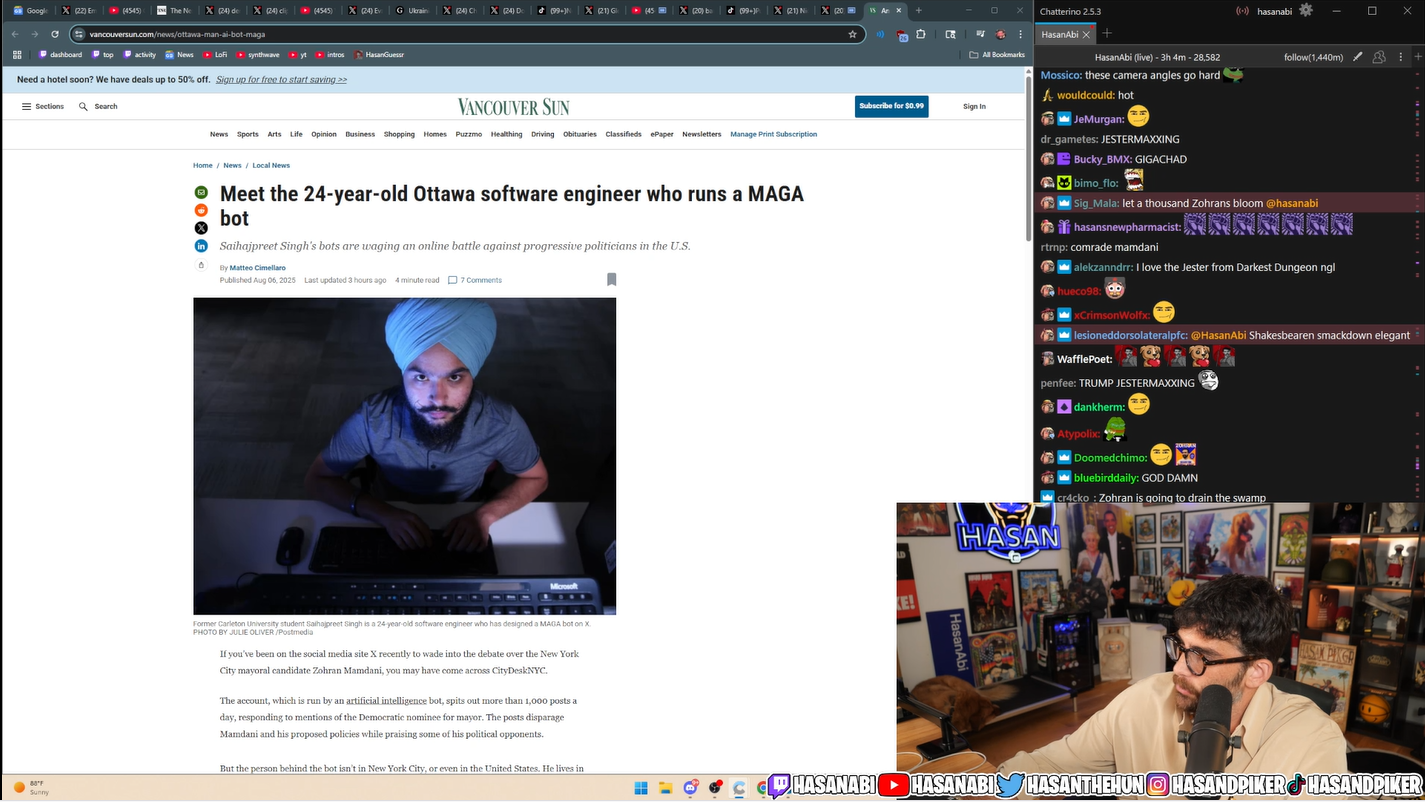Share article by email icon
This screenshot has width=1425, height=802.
(x=201, y=192)
